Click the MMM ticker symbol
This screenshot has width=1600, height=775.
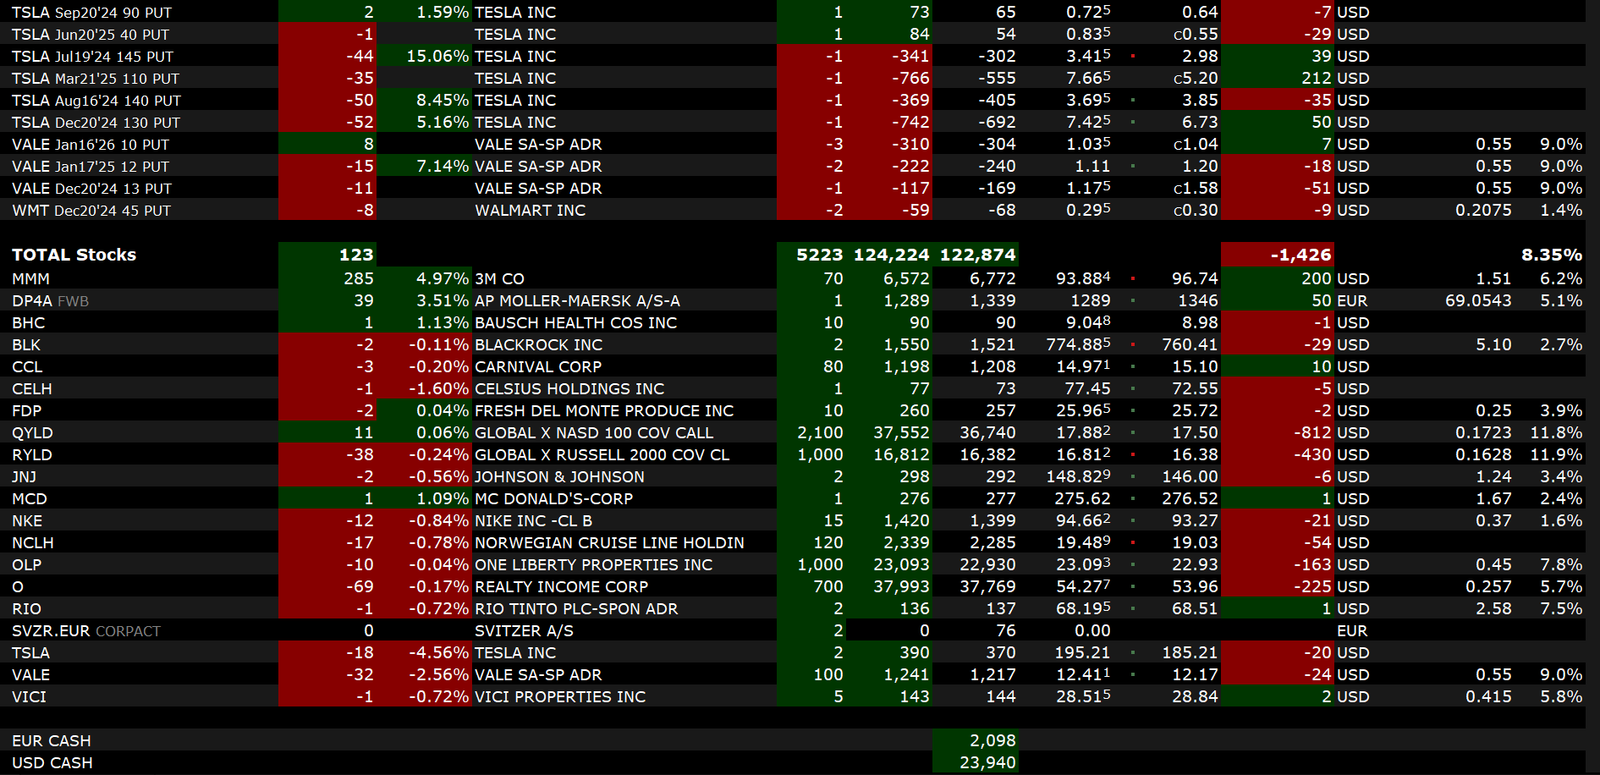tap(31, 279)
